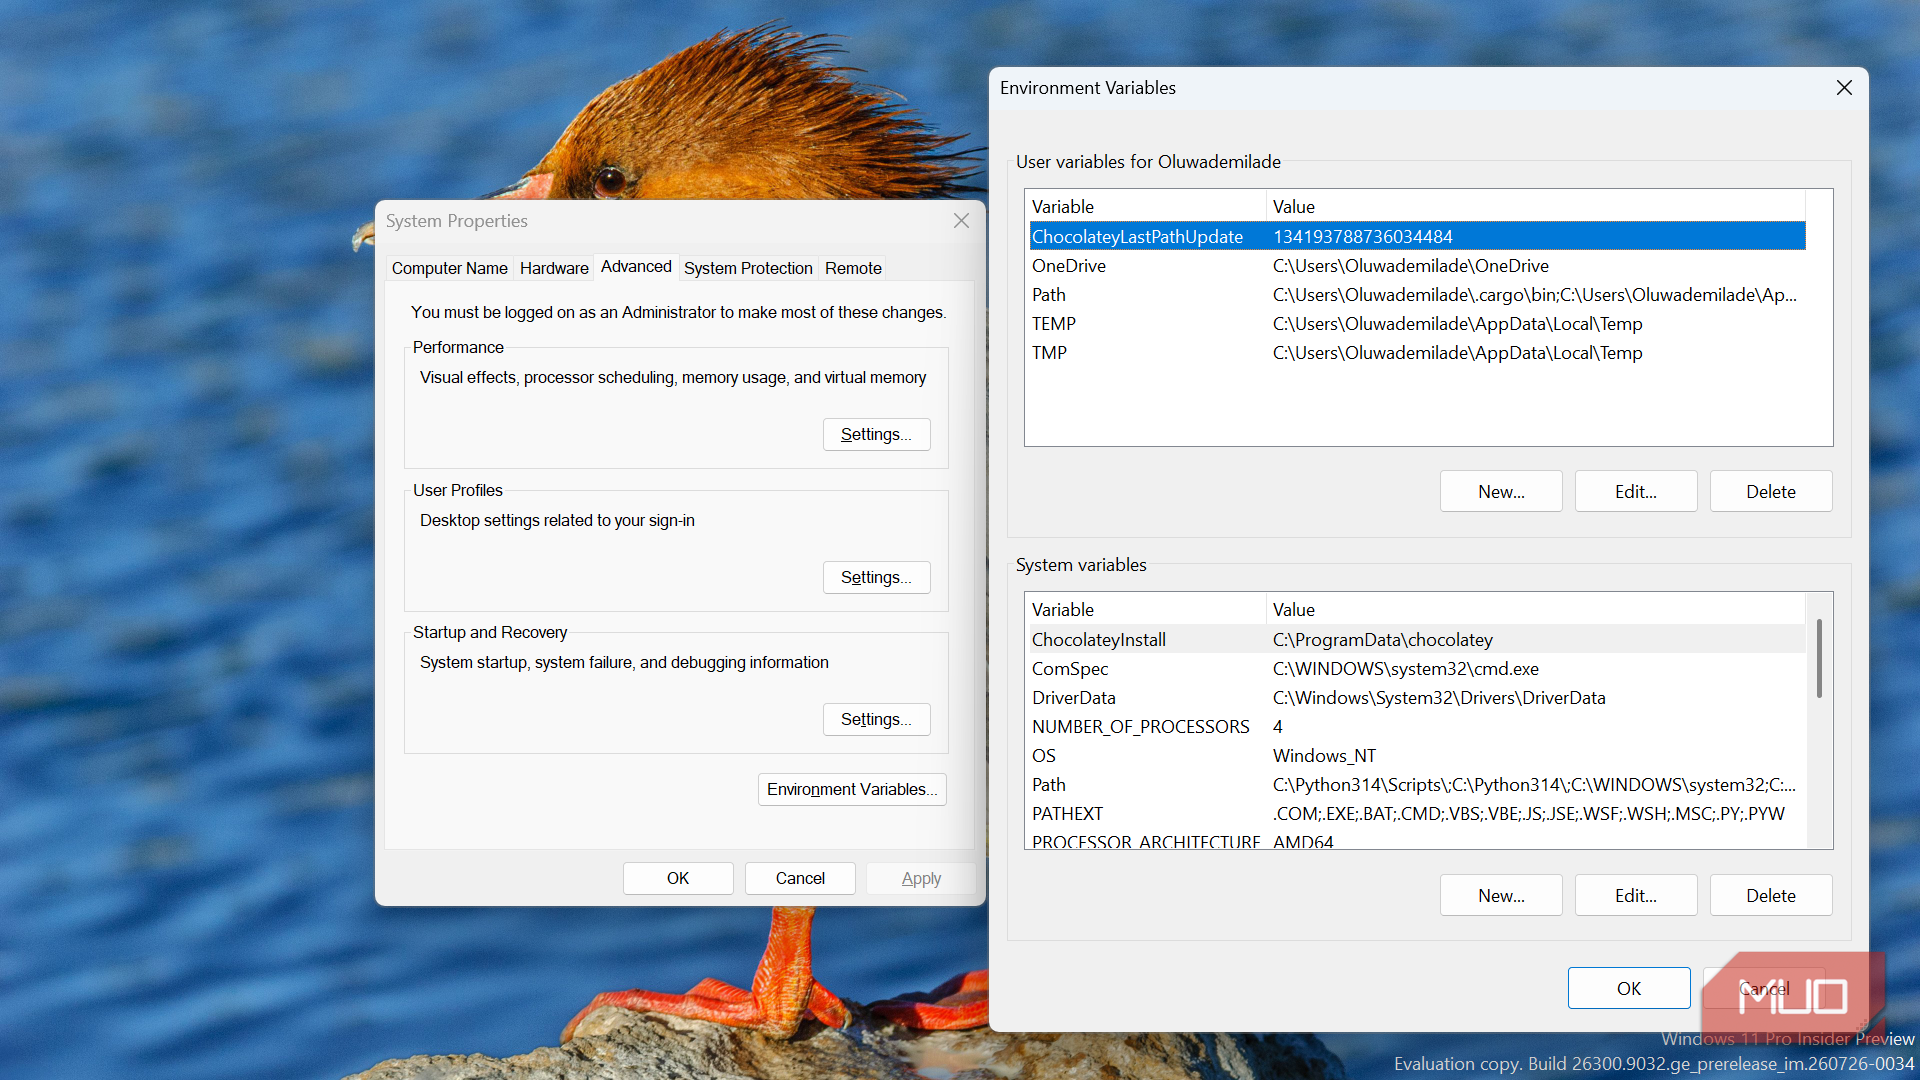
Task: Select ChocolateyInstall system variable
Action: coord(1417,640)
